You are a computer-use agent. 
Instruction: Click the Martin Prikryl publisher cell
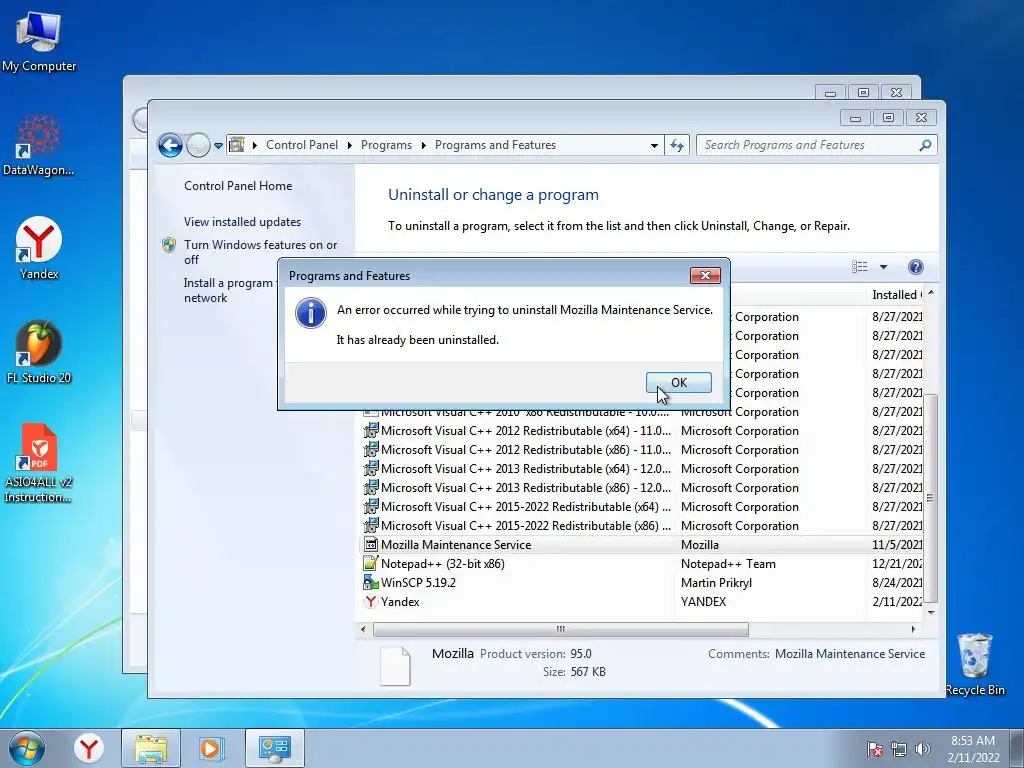click(716, 583)
